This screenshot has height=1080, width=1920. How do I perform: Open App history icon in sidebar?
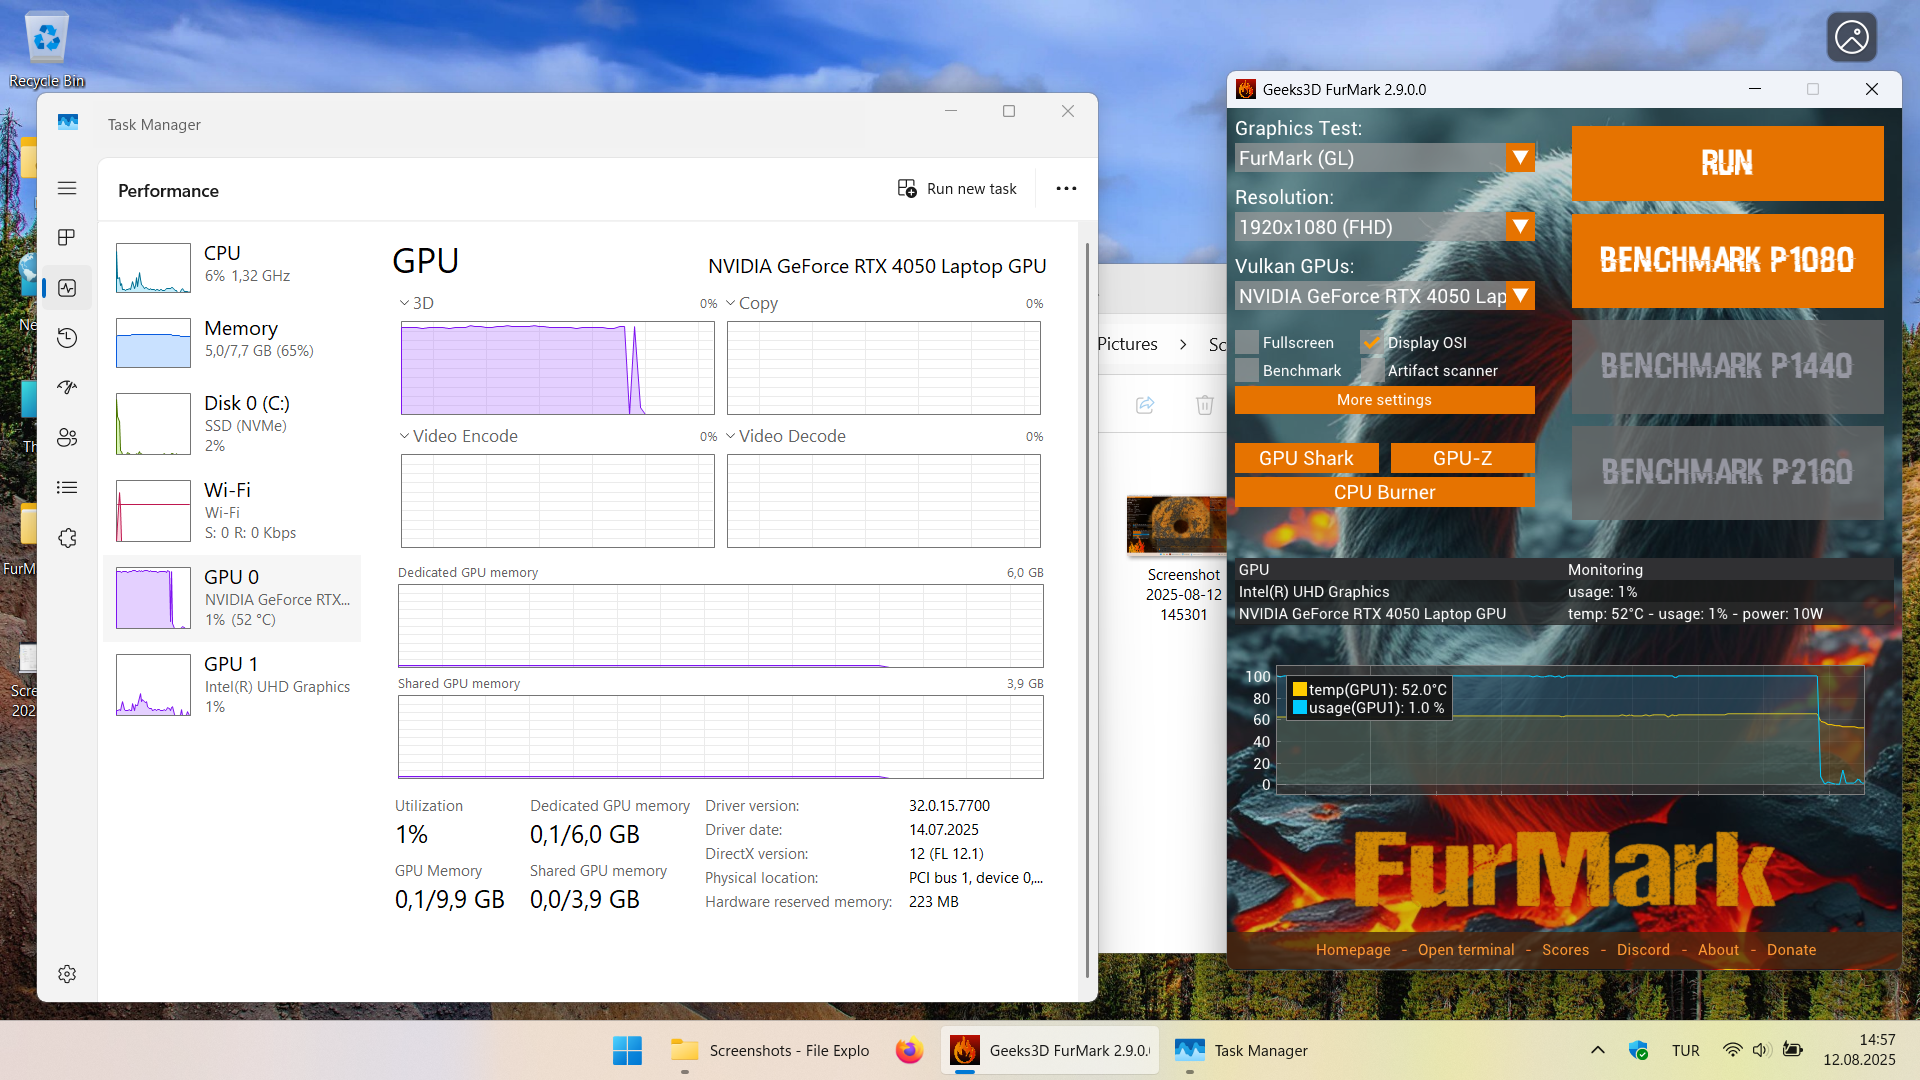point(67,338)
